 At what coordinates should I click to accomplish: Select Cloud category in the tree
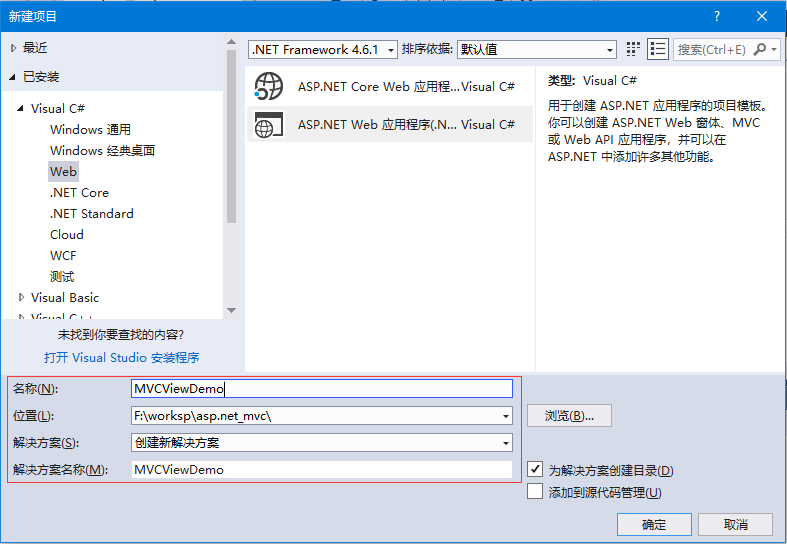pyautogui.click(x=67, y=234)
